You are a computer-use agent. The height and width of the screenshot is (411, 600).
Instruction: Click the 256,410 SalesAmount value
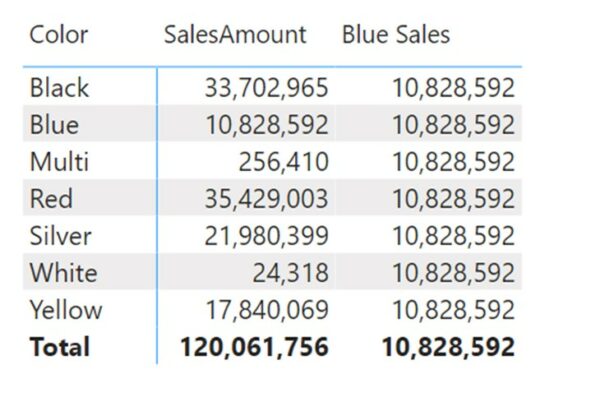coord(283,162)
